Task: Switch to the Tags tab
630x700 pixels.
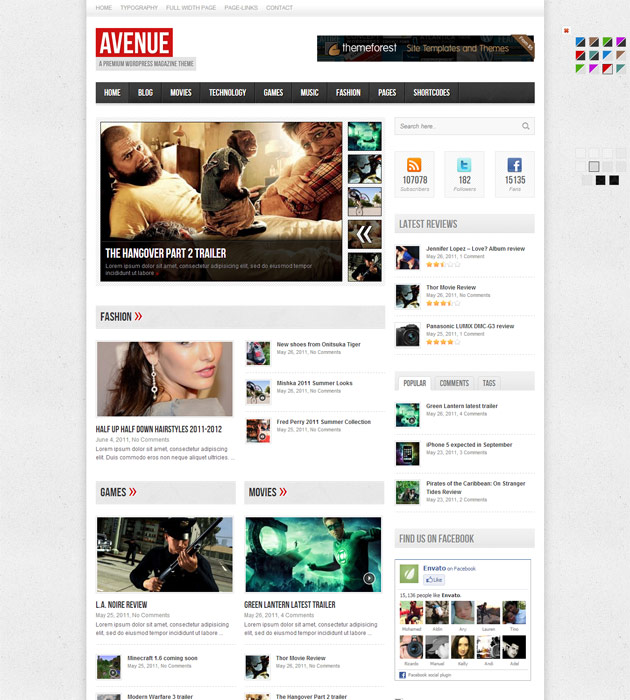Action: 489,383
